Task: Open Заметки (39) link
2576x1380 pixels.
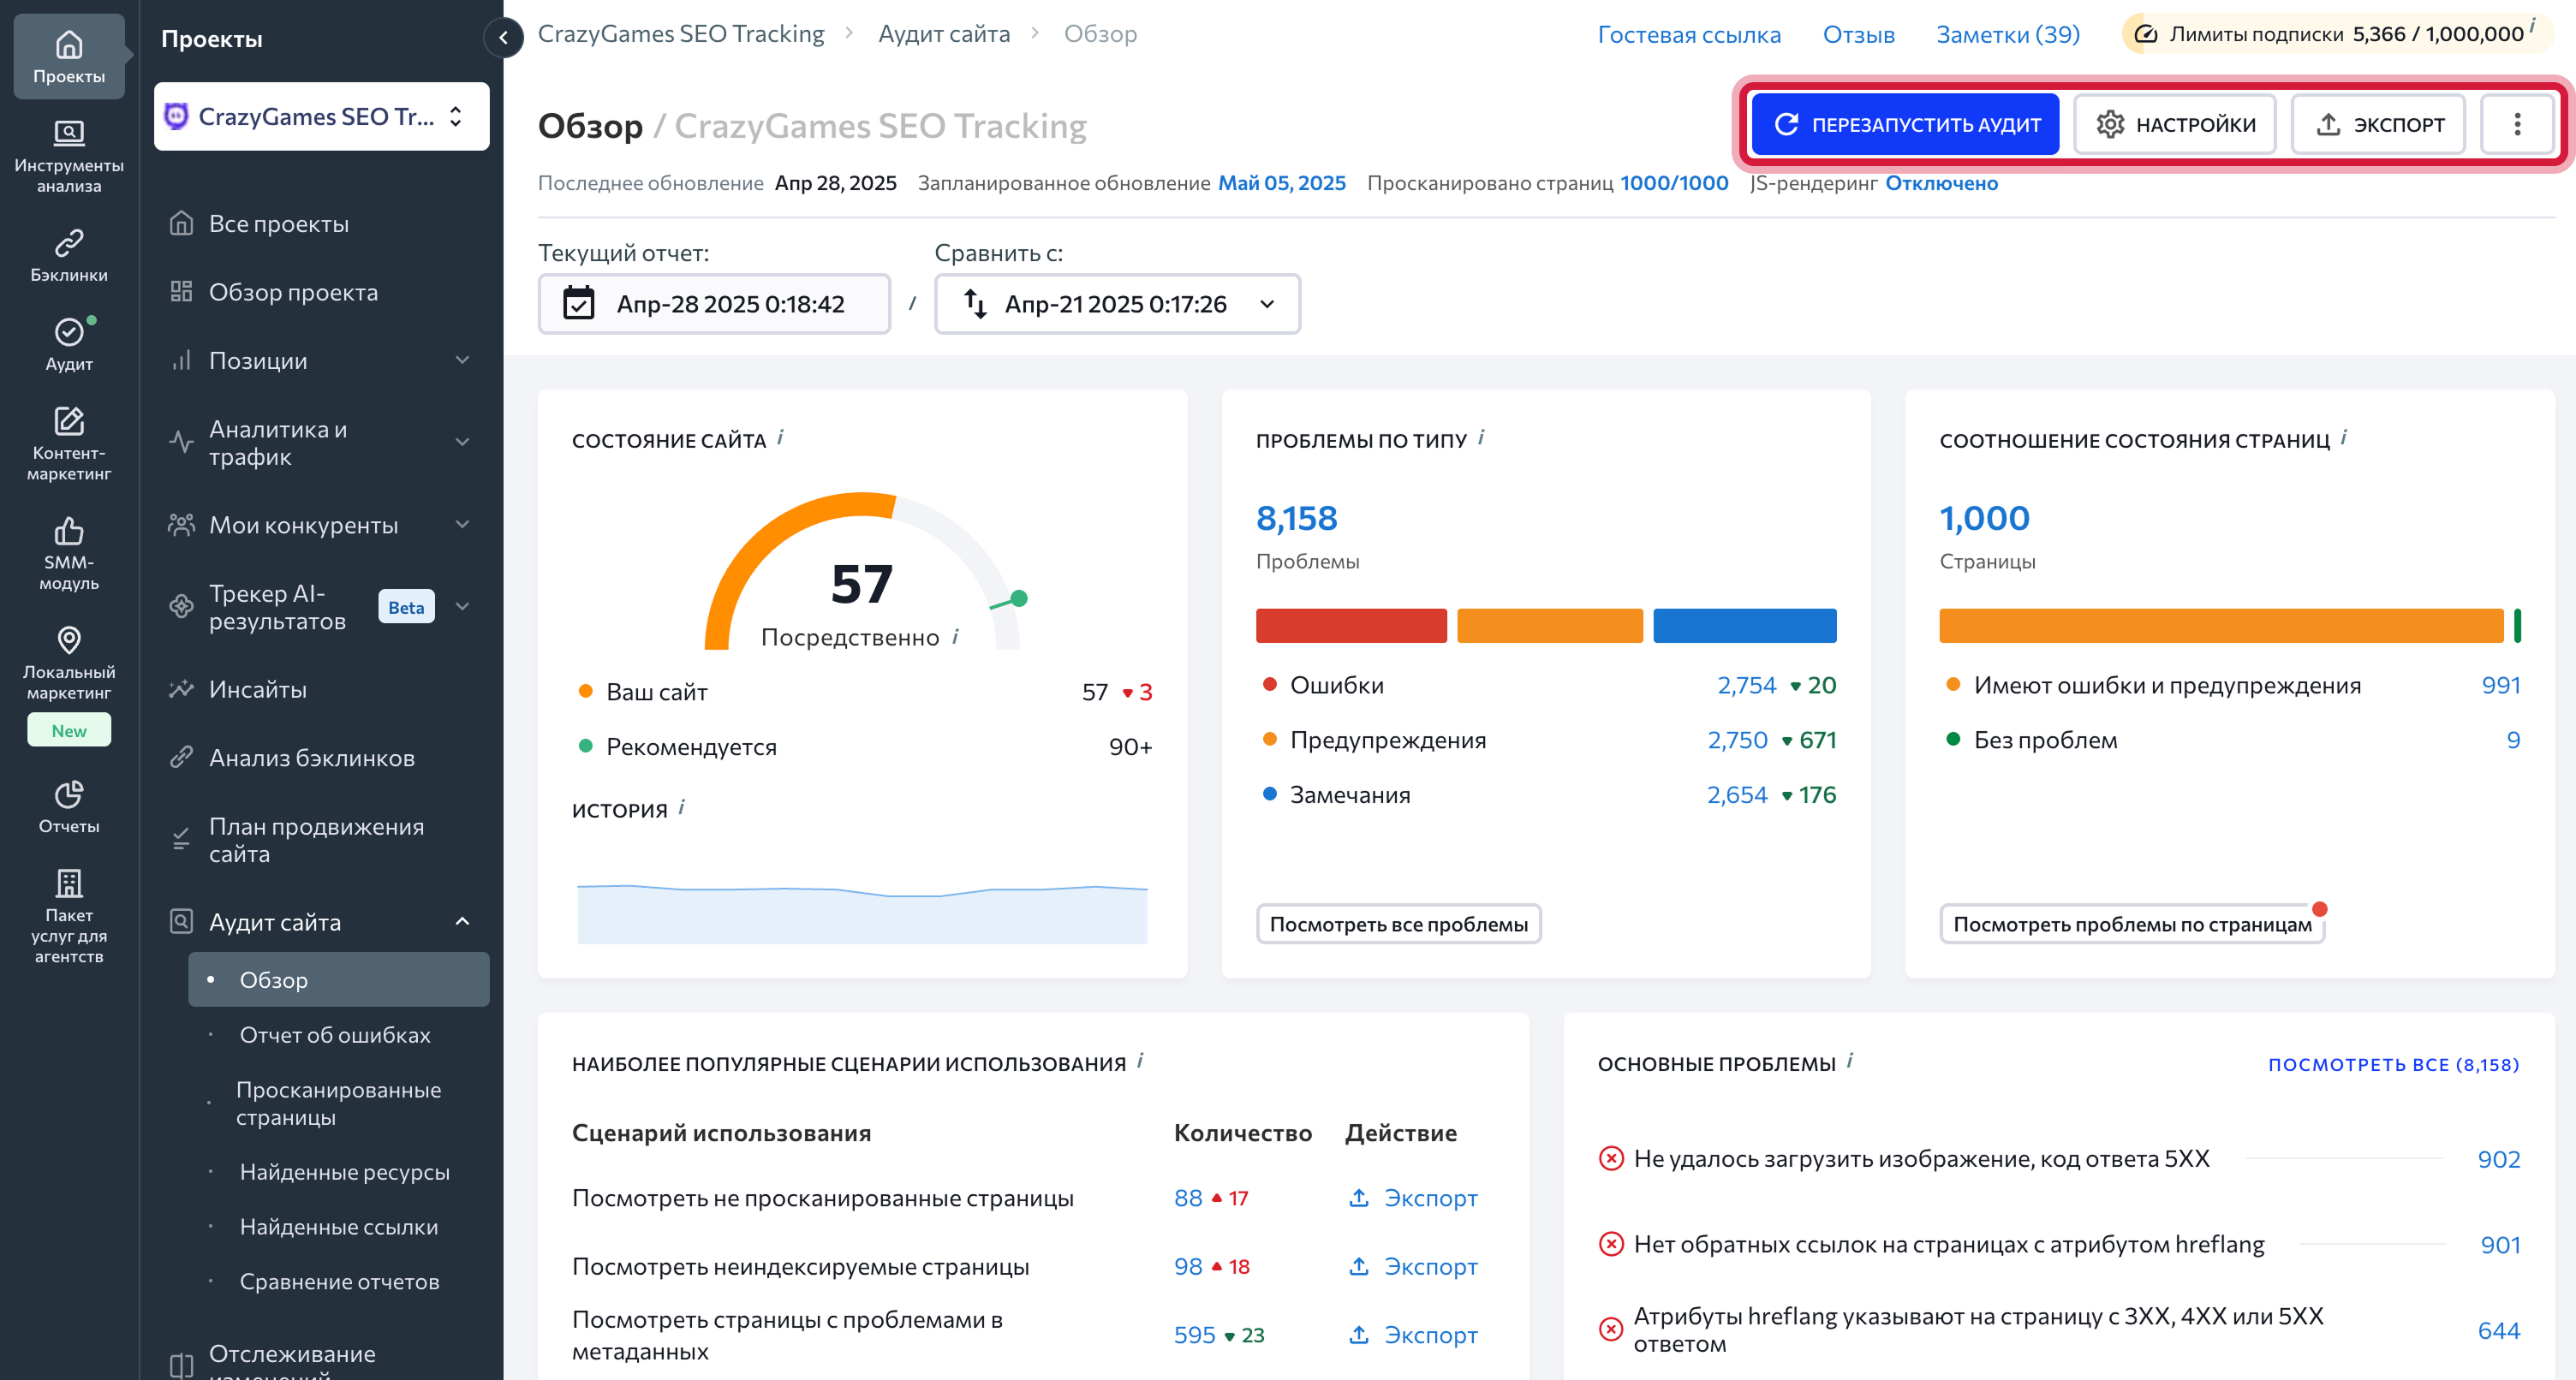Action: click(x=2007, y=34)
